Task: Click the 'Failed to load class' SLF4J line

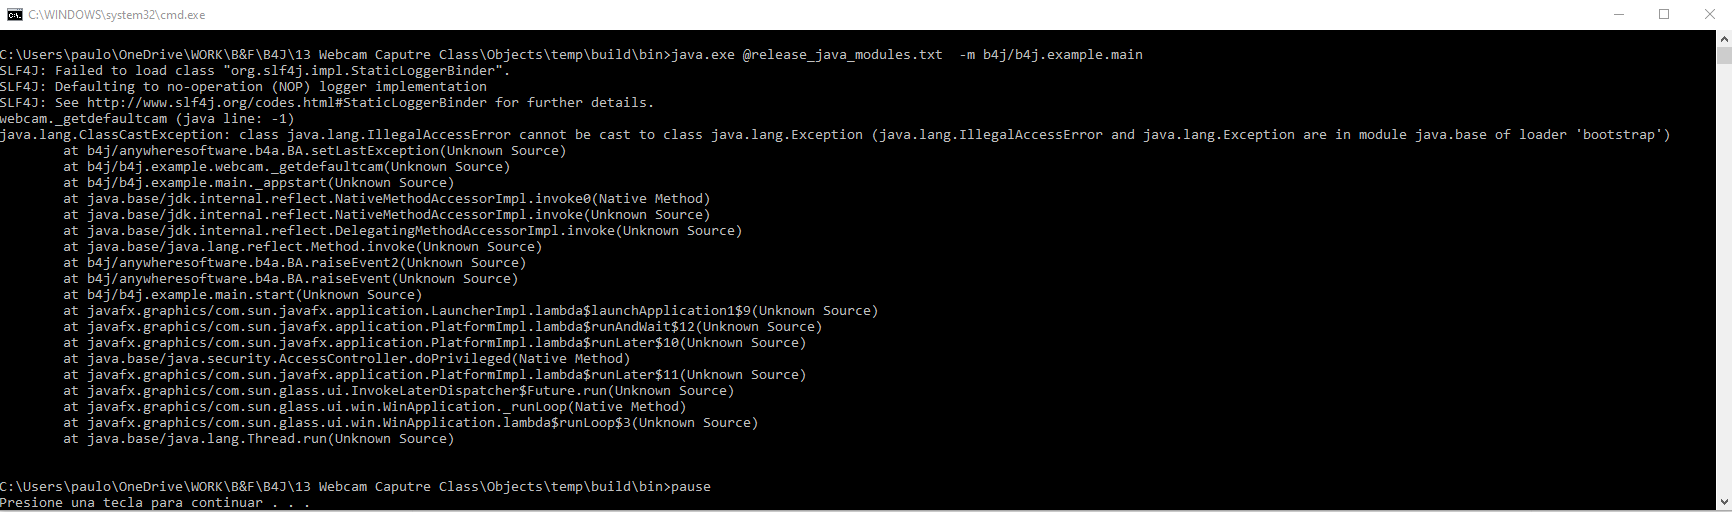Action: coord(255,71)
